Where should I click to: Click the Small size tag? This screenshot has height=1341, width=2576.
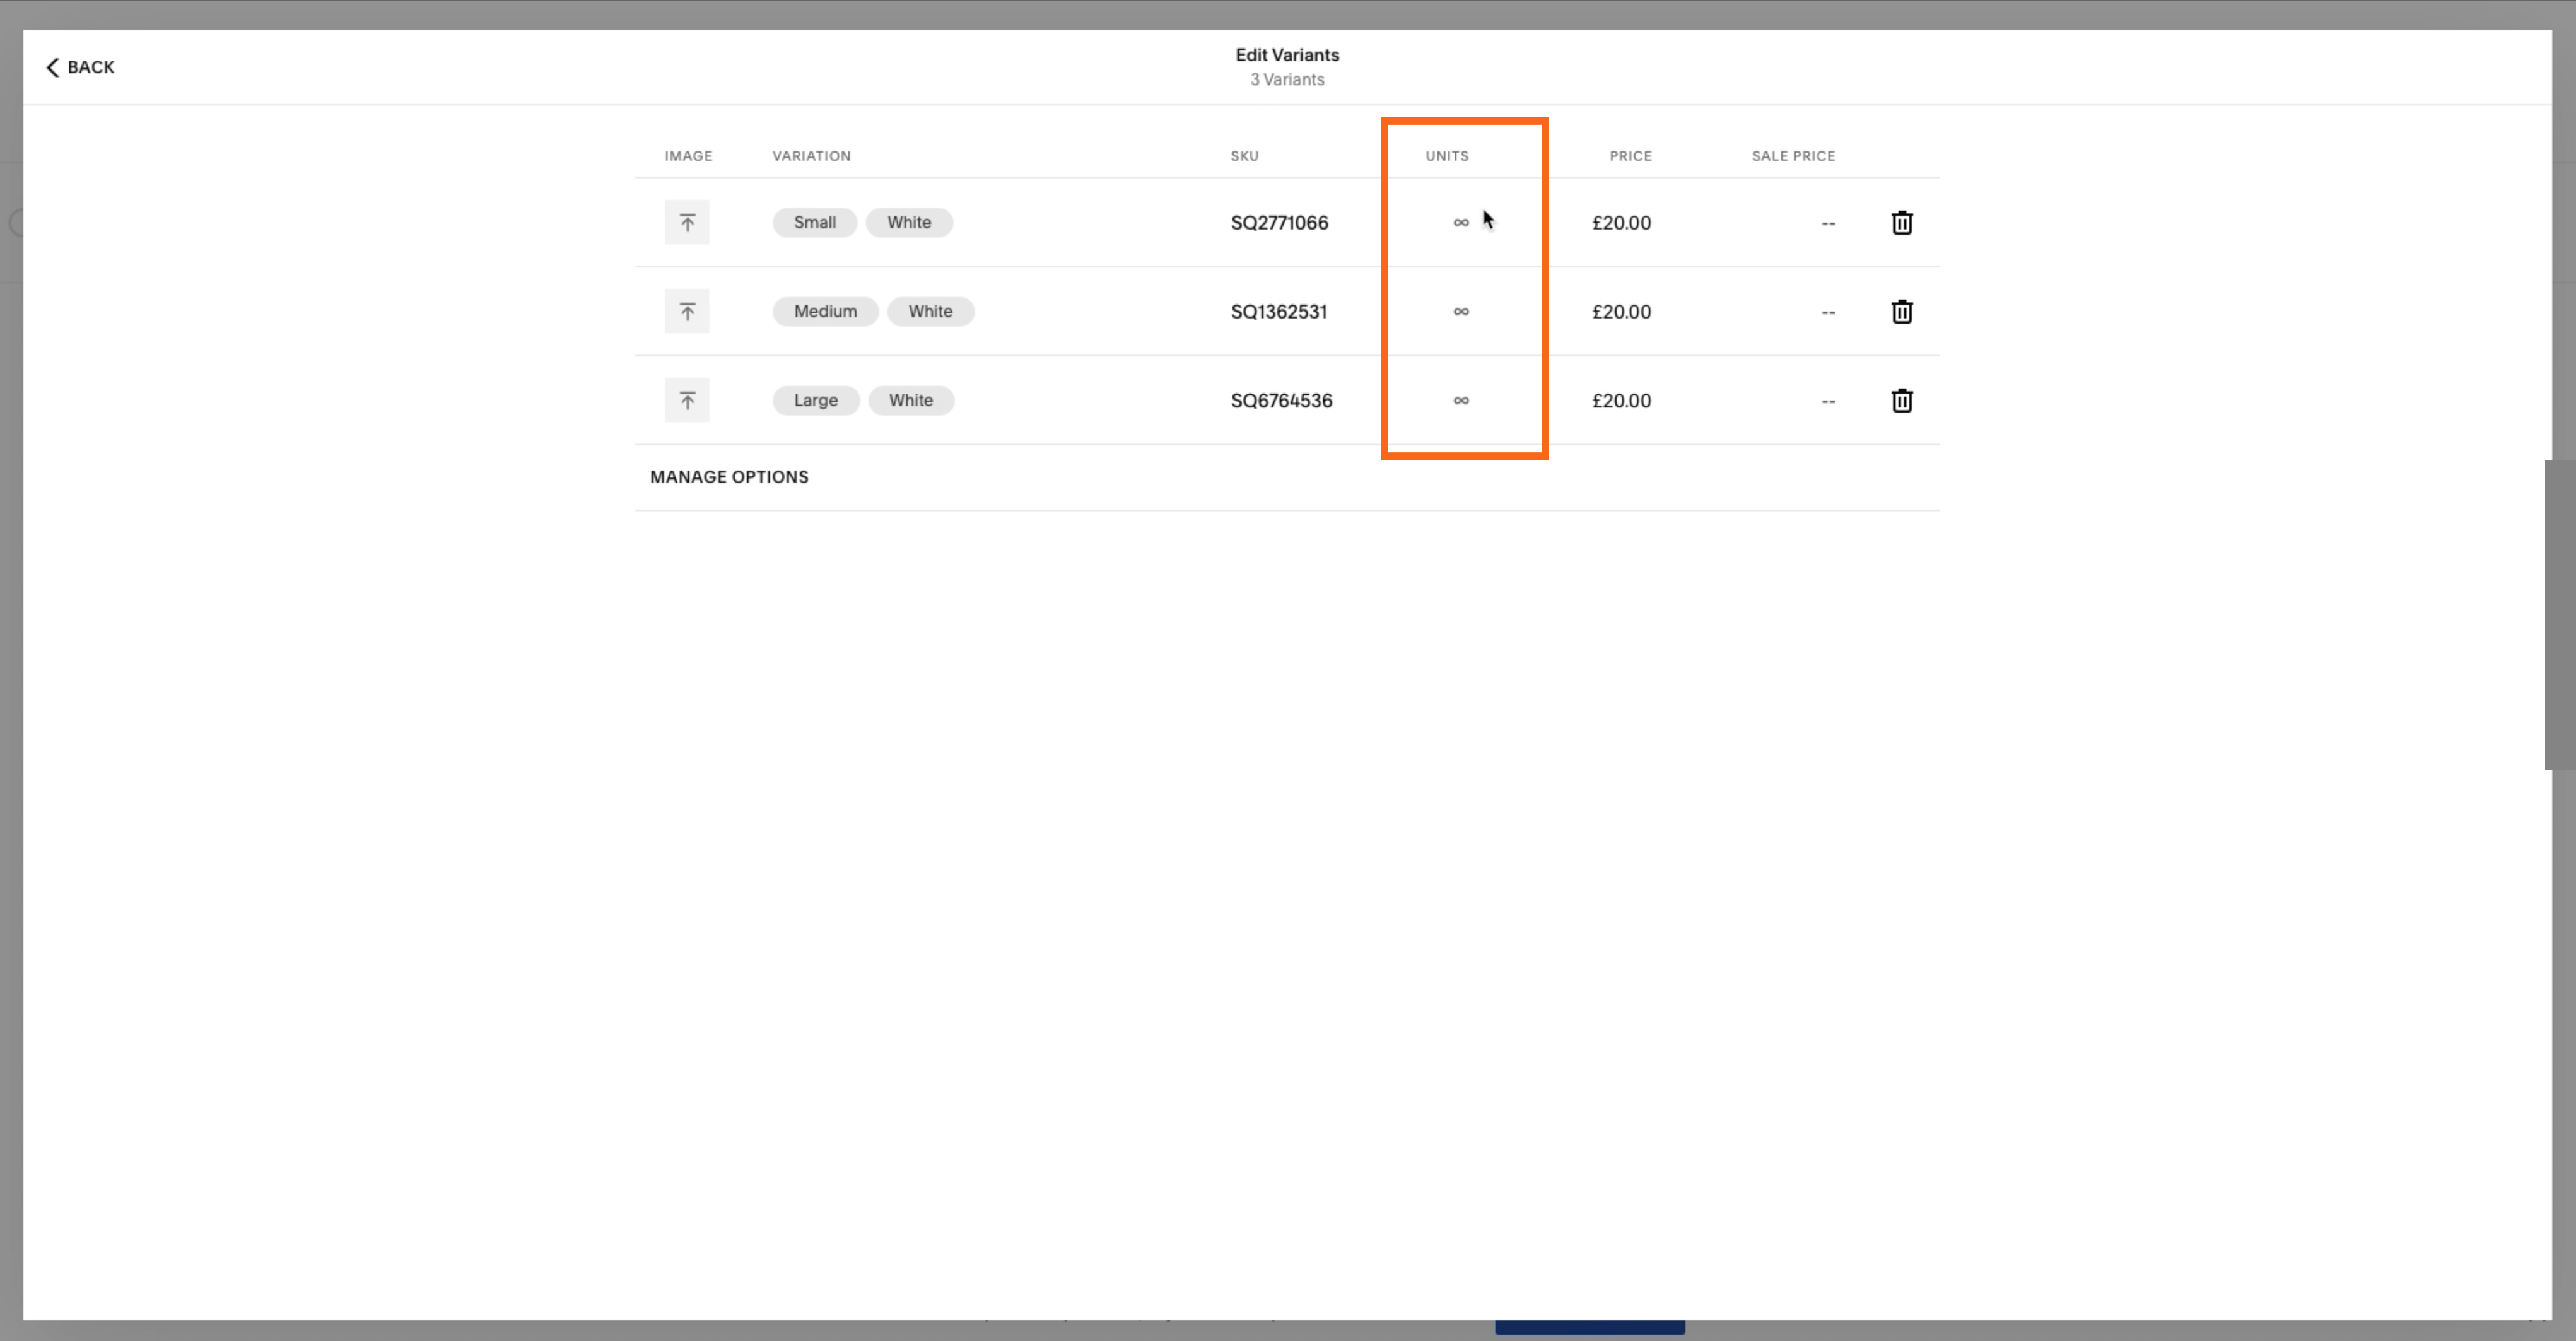(x=814, y=222)
